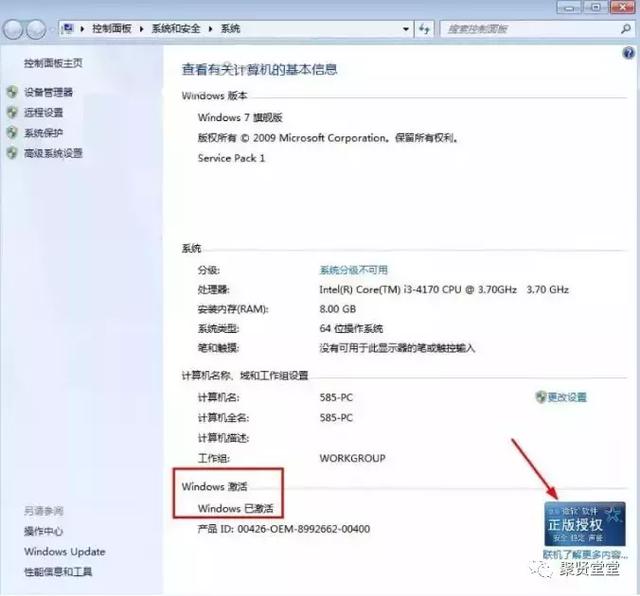Open the 系统保护 sidebar link
This screenshot has height=596, width=640.
(x=43, y=133)
